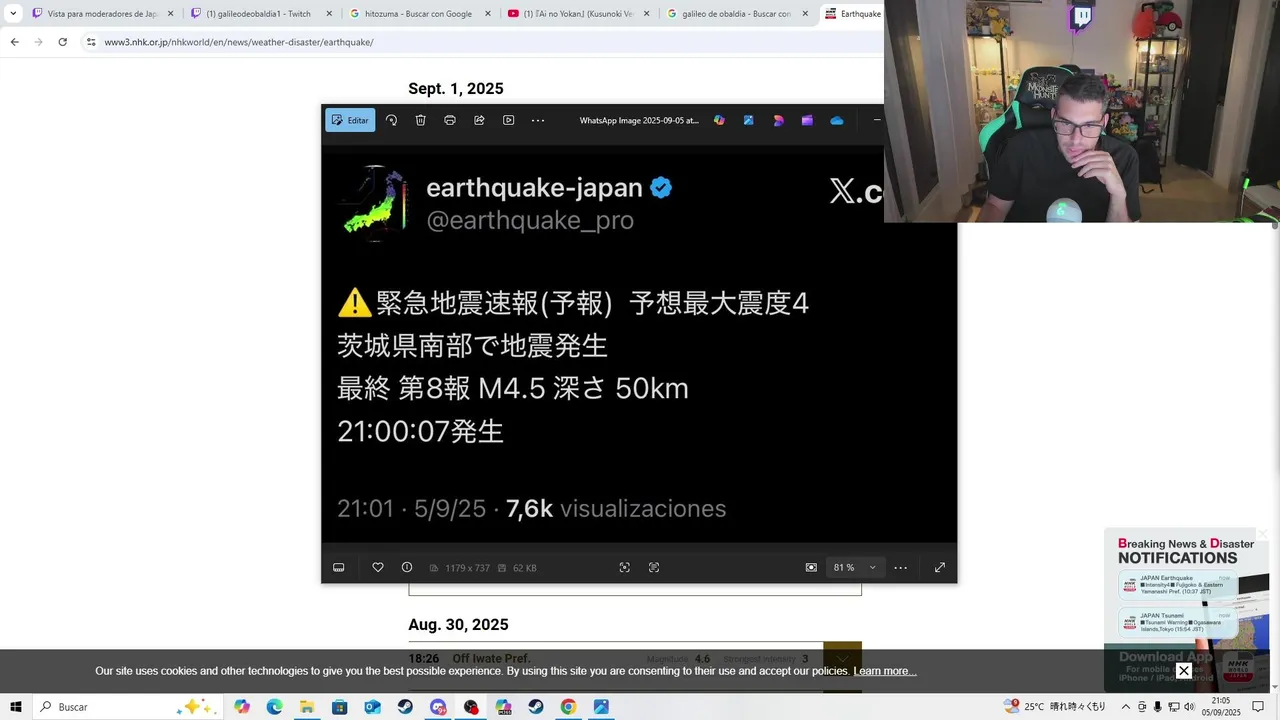Screen dimensions: 1280x720
Task: Open volume control in system tray
Action: (x=1189, y=707)
